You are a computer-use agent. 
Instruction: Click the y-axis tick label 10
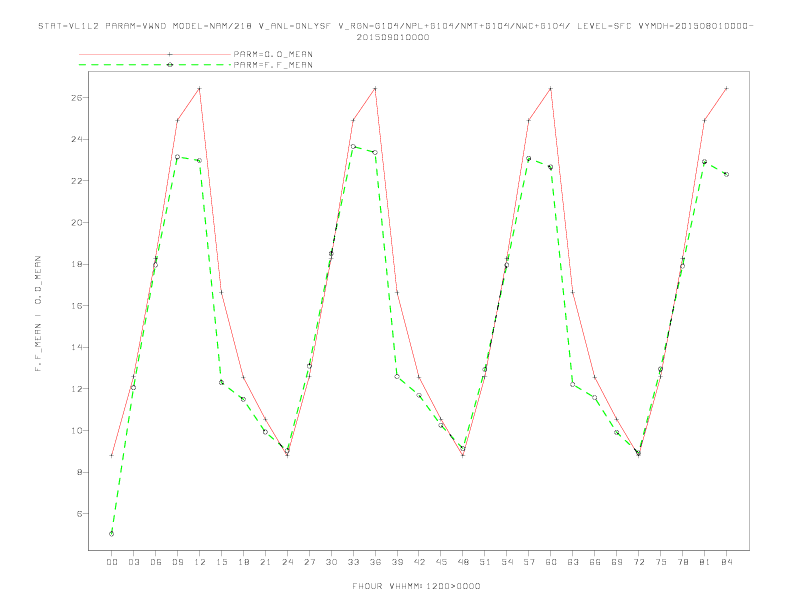(x=77, y=431)
